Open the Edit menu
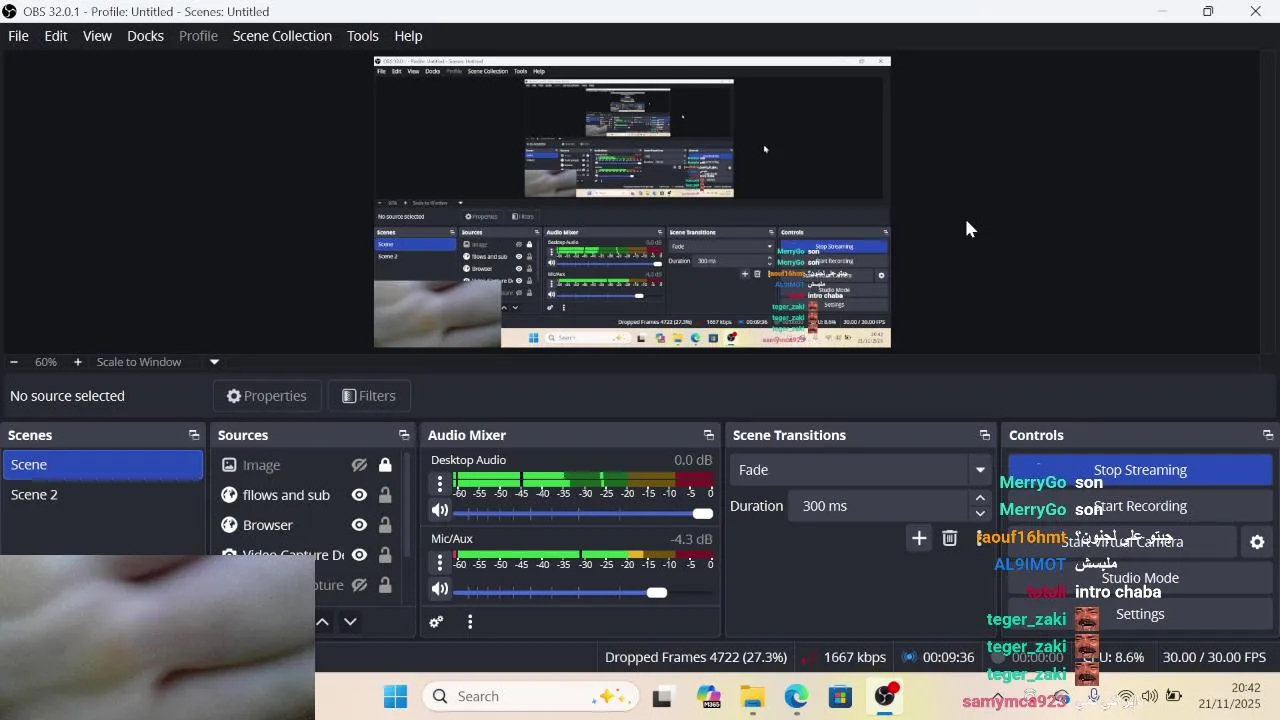 pos(56,36)
